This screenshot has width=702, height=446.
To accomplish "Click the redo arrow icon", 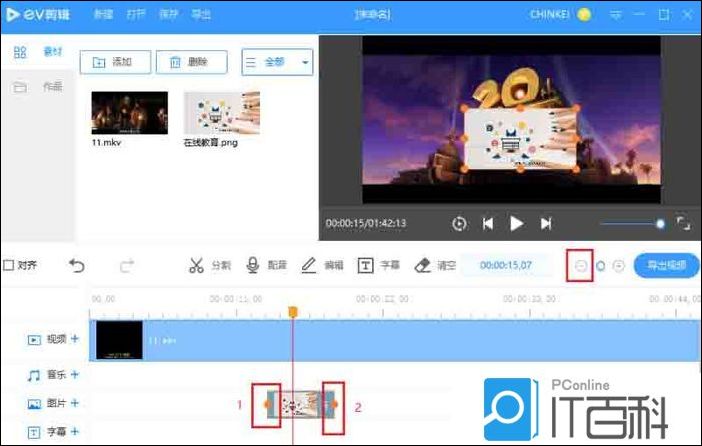I will coord(127,266).
